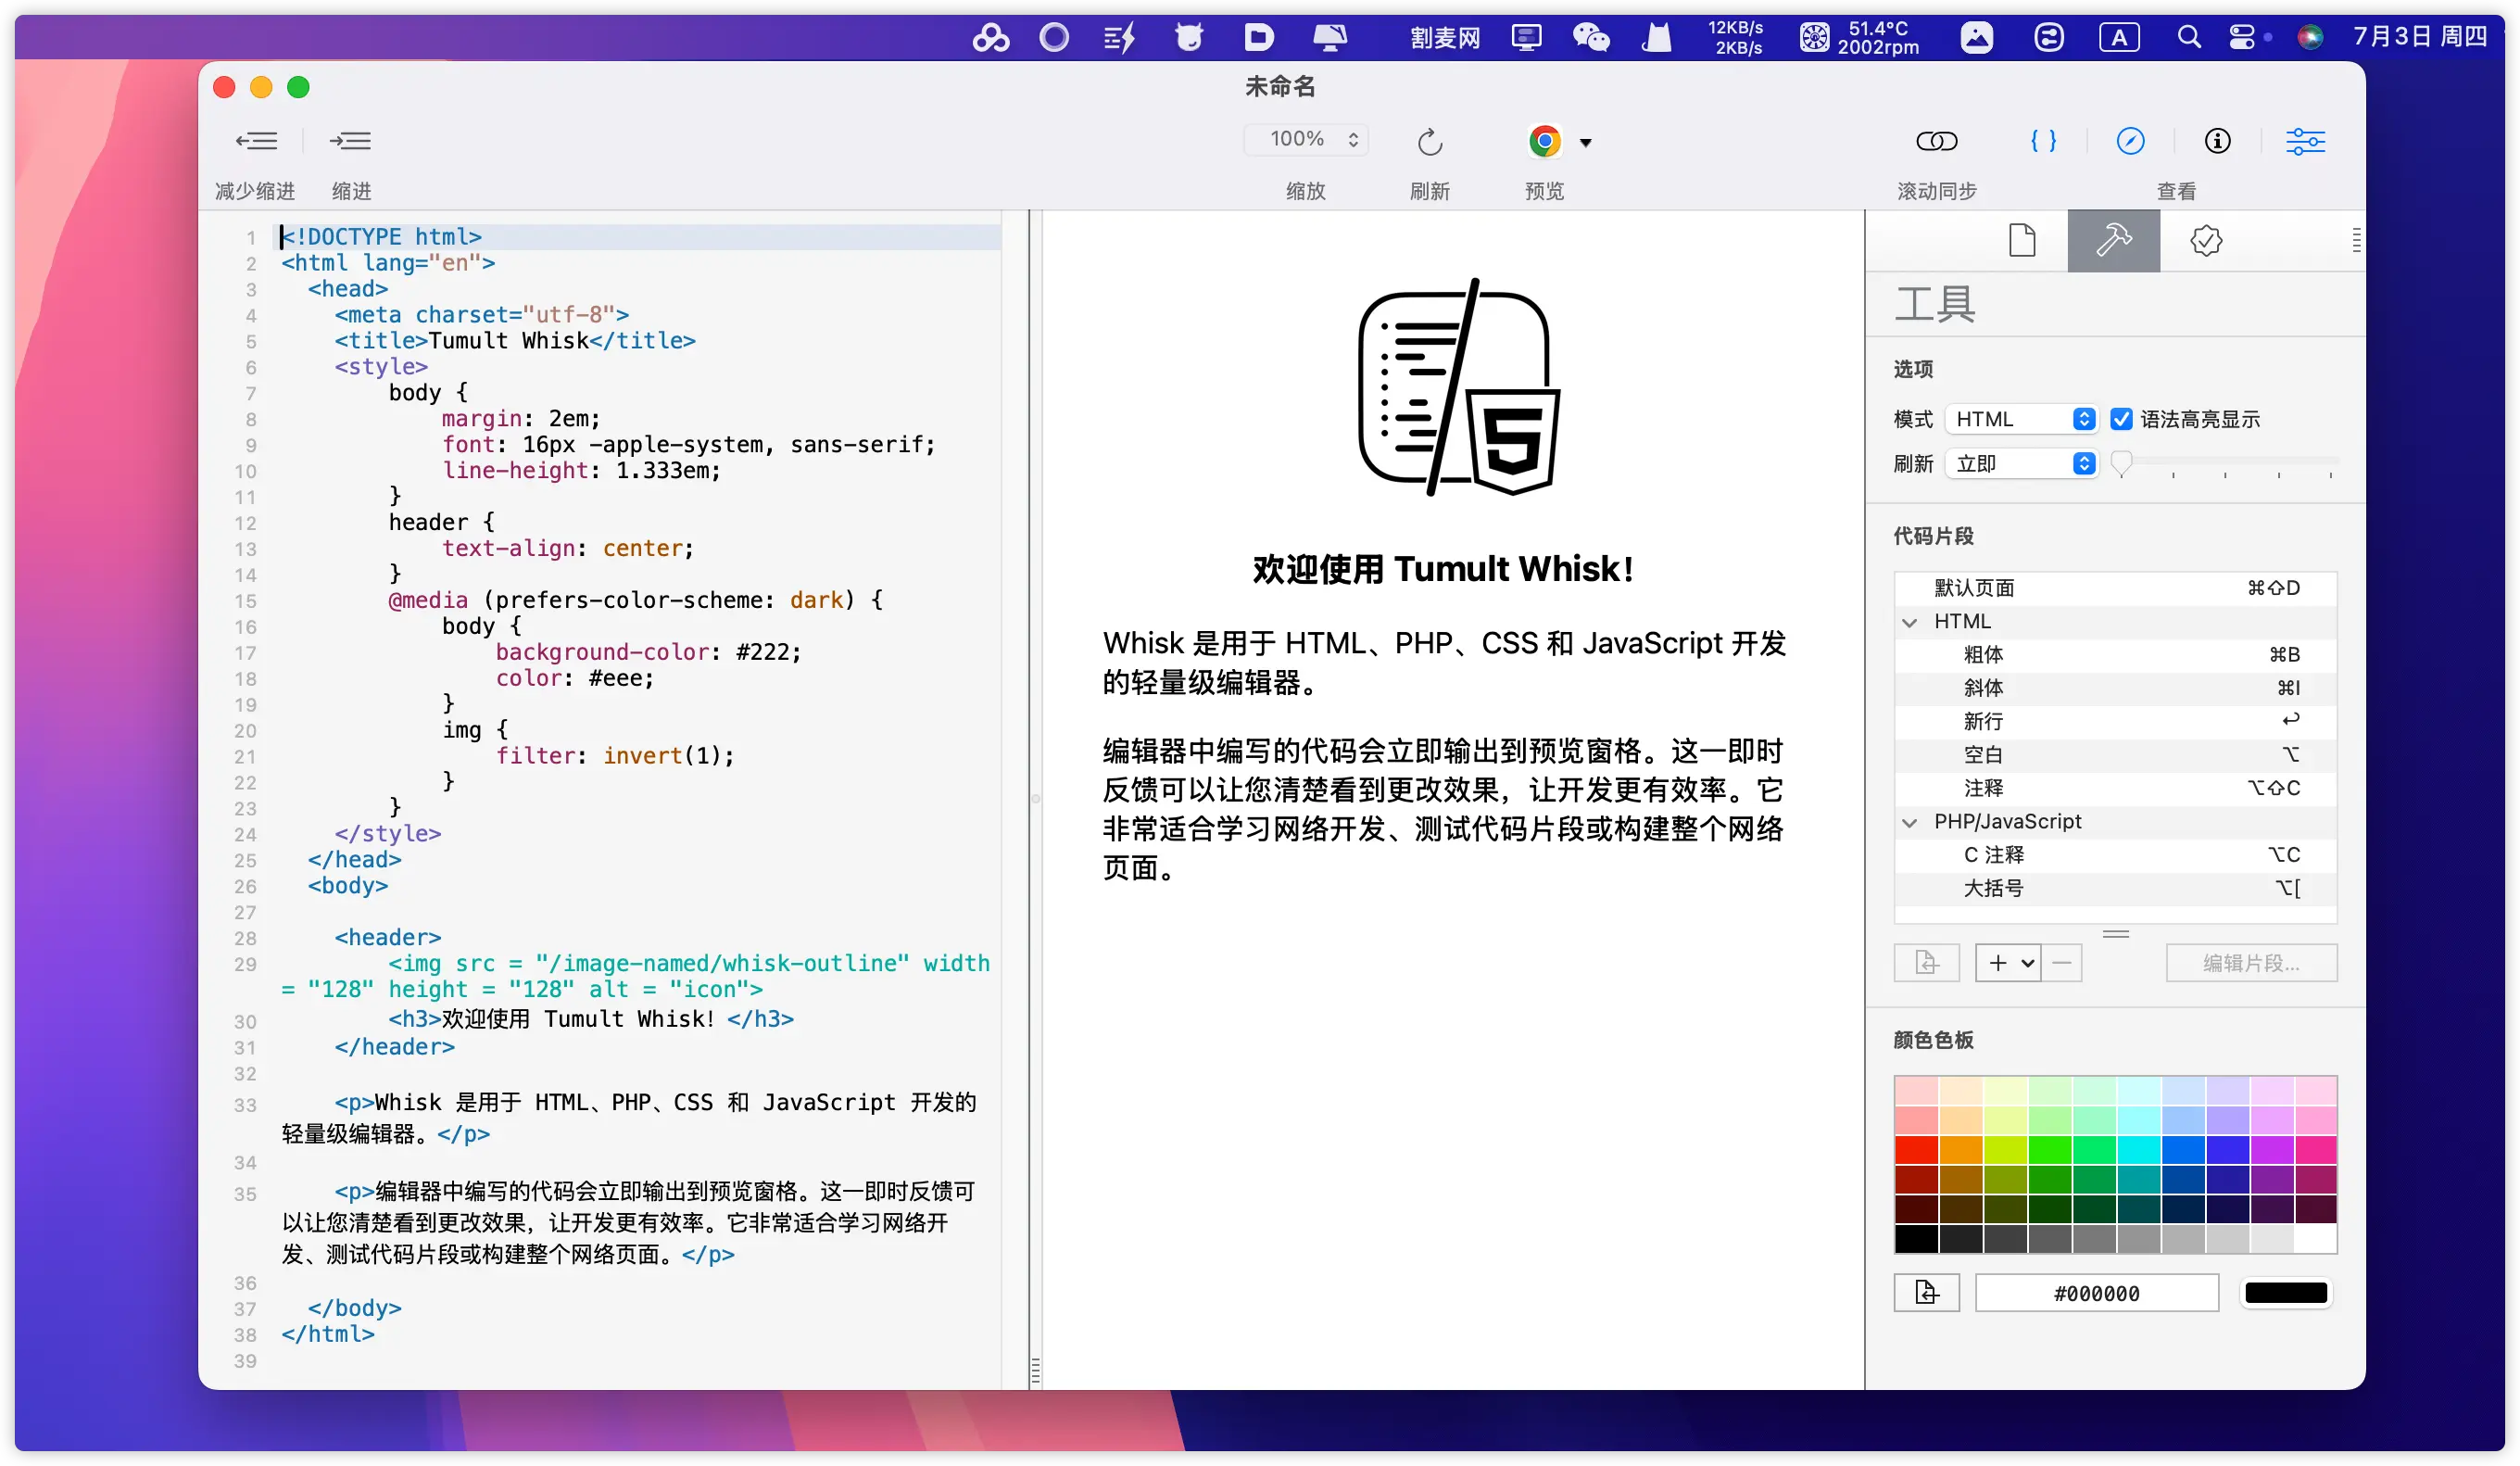
Task: Select the 注释 comment snippet
Action: (2115, 788)
